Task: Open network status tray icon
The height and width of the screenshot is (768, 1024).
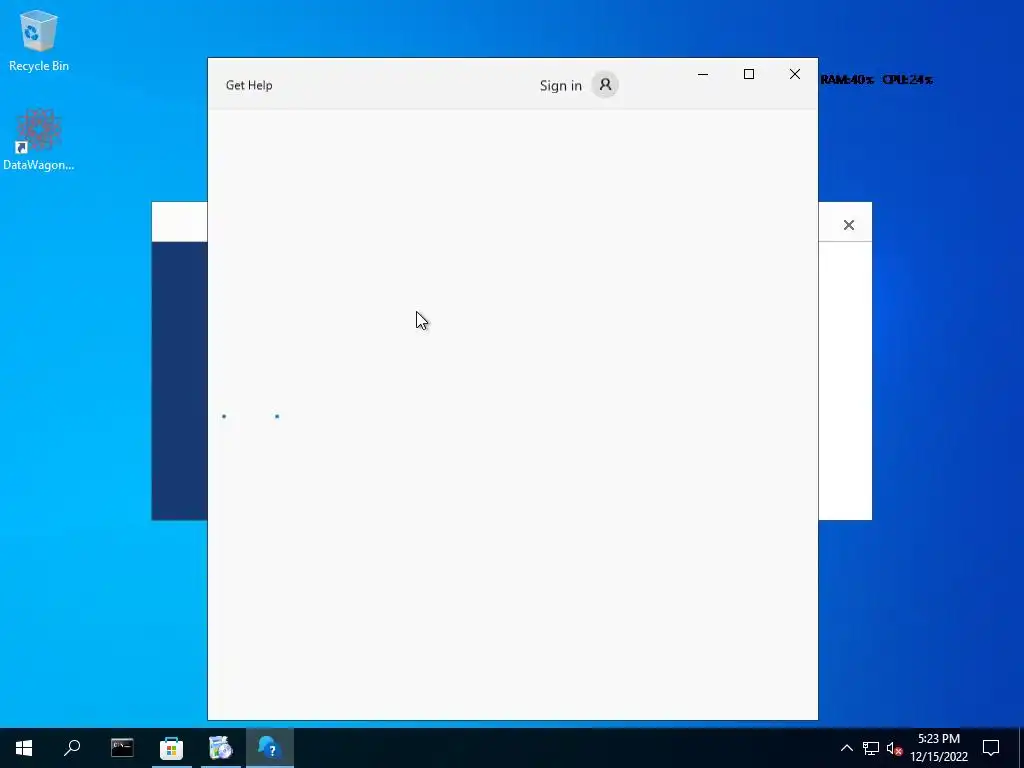Action: 871,748
